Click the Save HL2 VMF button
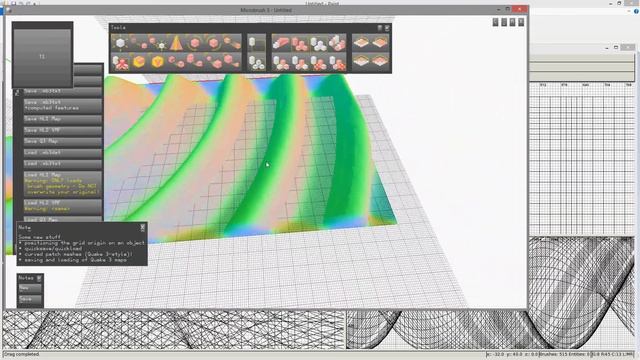 (62, 130)
